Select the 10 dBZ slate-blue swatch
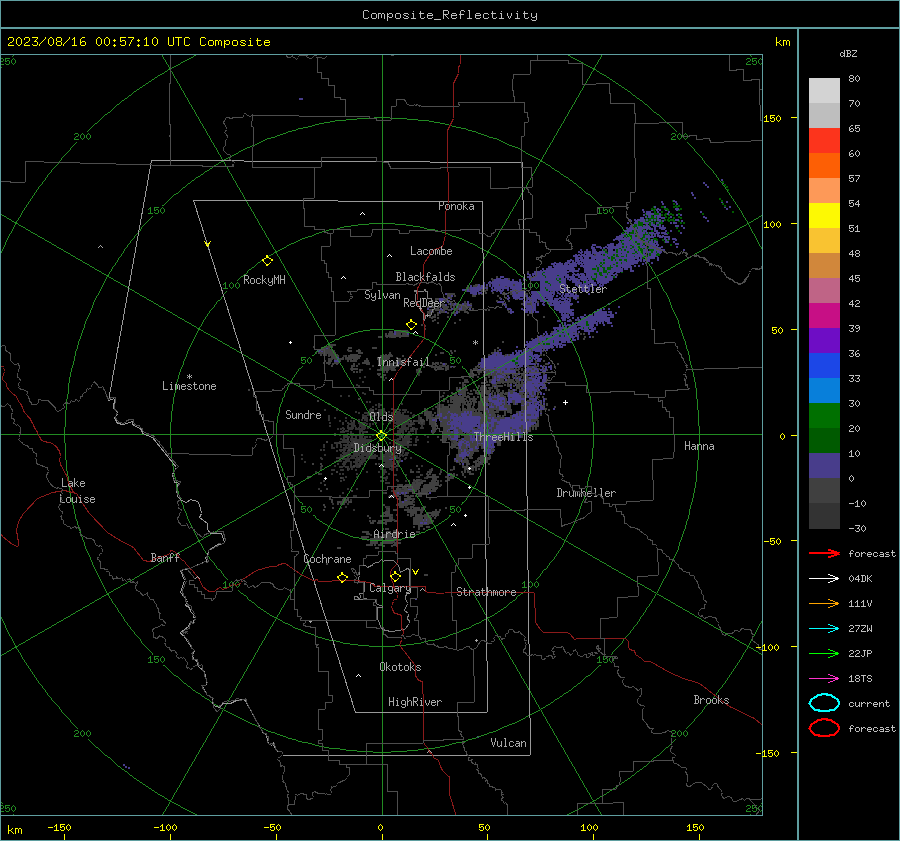Image resolution: width=900 pixels, height=841 pixels. pyautogui.click(x=824, y=466)
